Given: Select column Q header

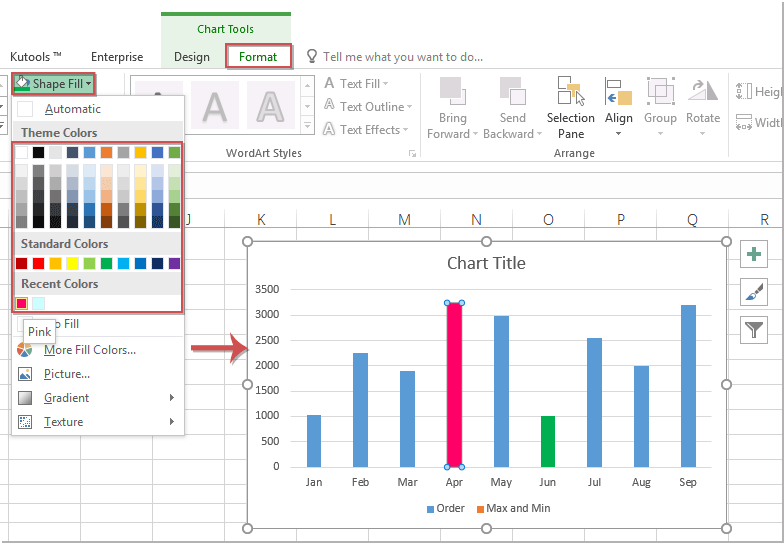Looking at the screenshot, I should (692, 219).
